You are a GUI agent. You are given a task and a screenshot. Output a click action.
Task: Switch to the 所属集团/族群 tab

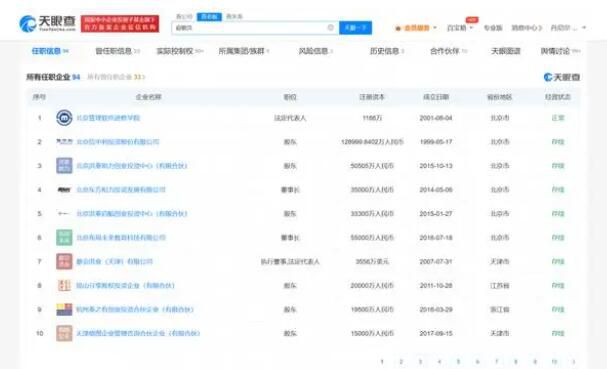tap(244, 51)
